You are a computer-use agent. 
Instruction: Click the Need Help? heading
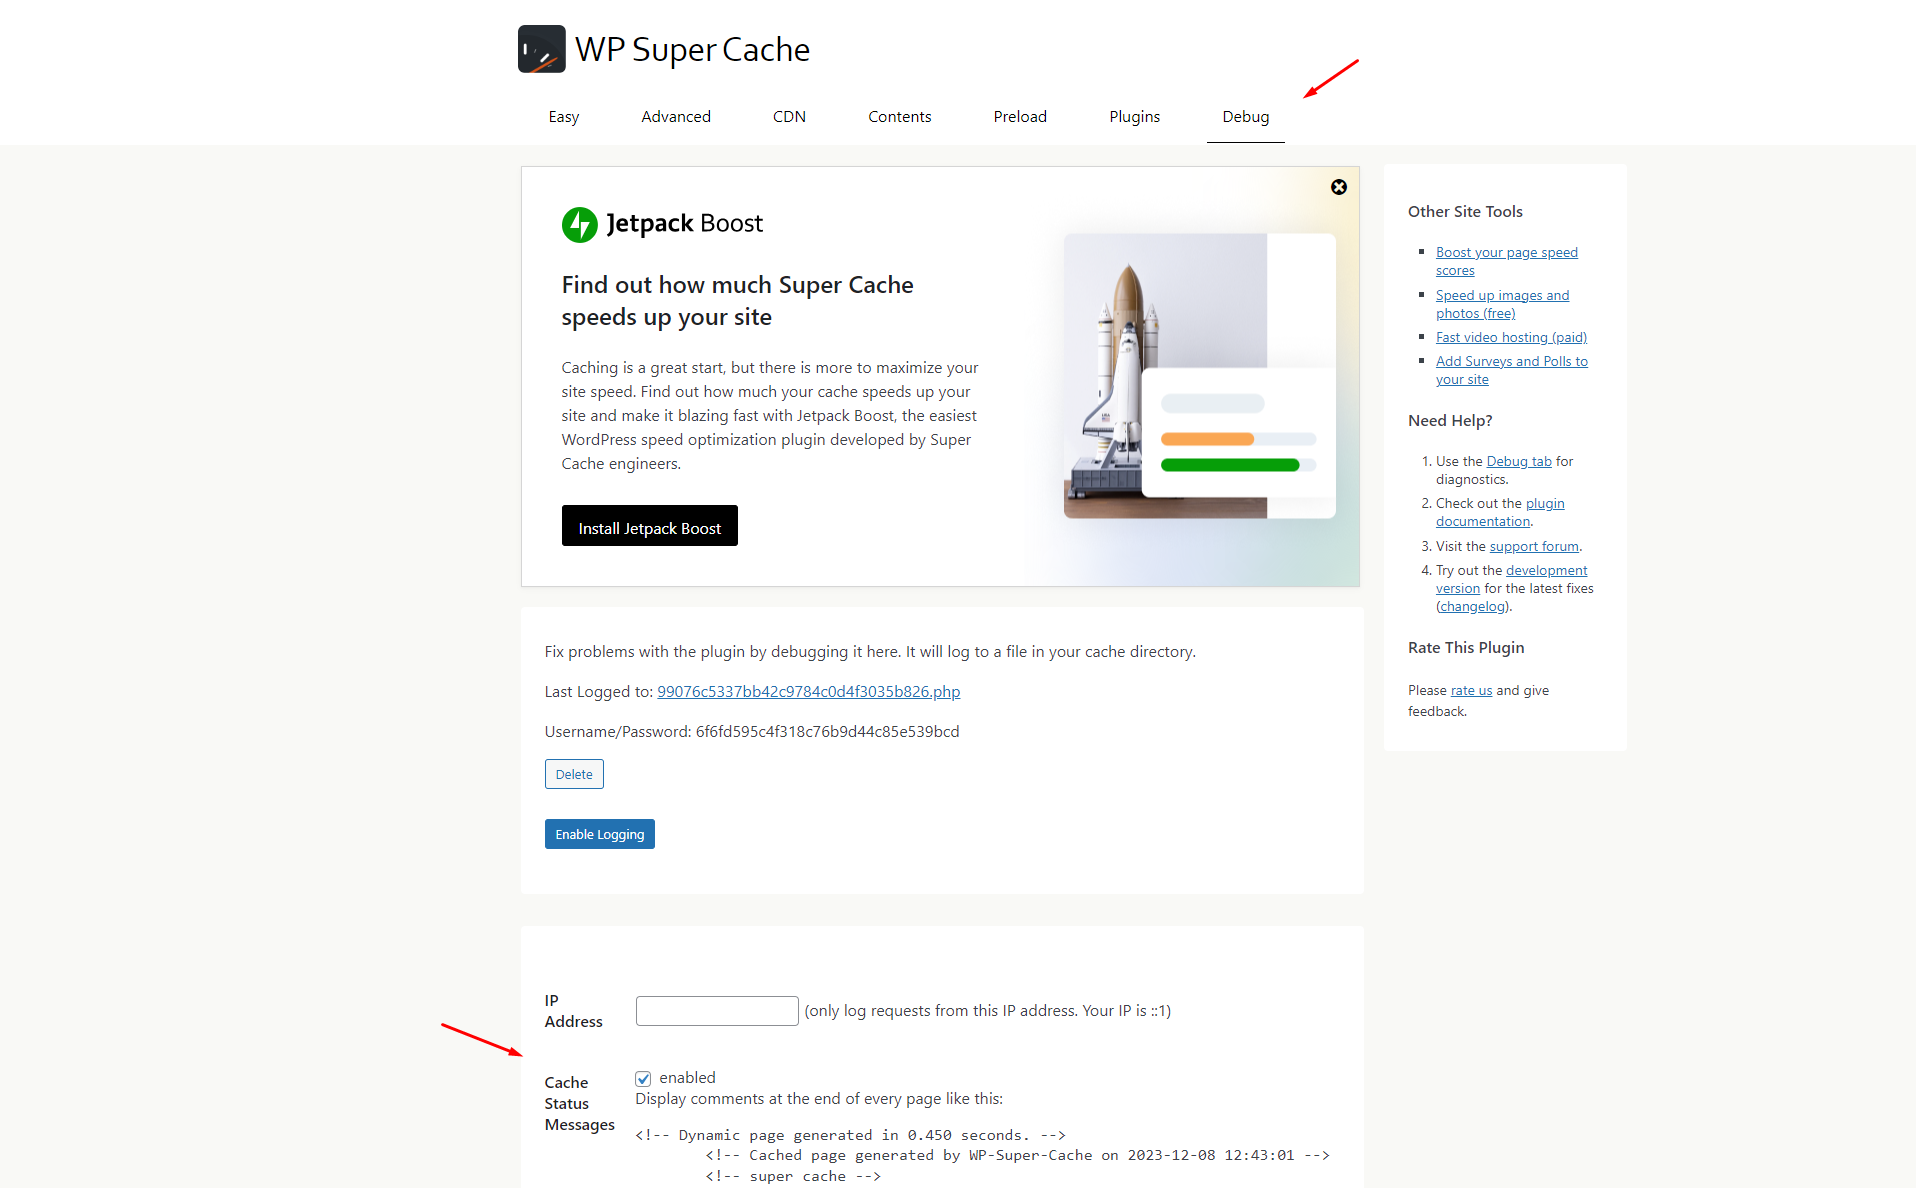tap(1450, 420)
